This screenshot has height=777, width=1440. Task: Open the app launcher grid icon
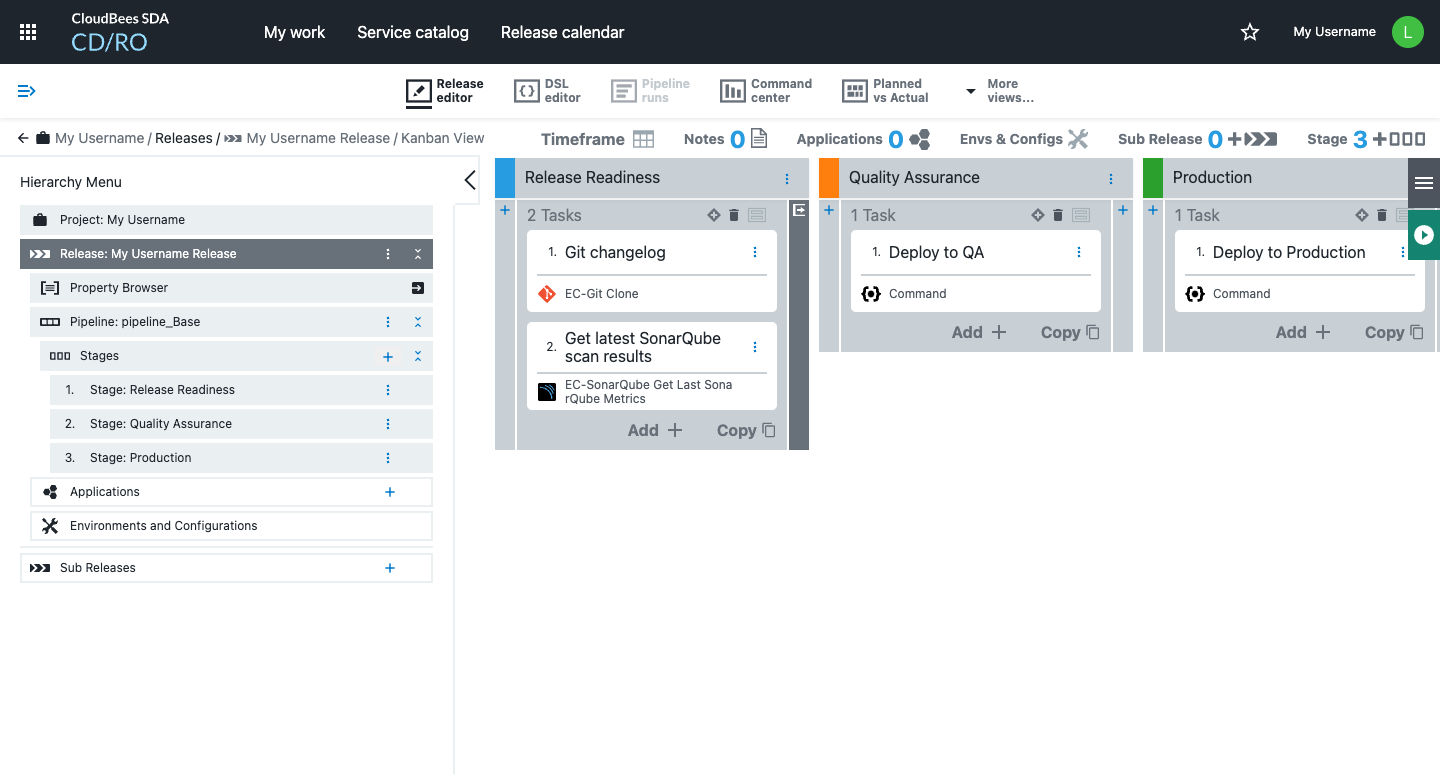(x=28, y=32)
